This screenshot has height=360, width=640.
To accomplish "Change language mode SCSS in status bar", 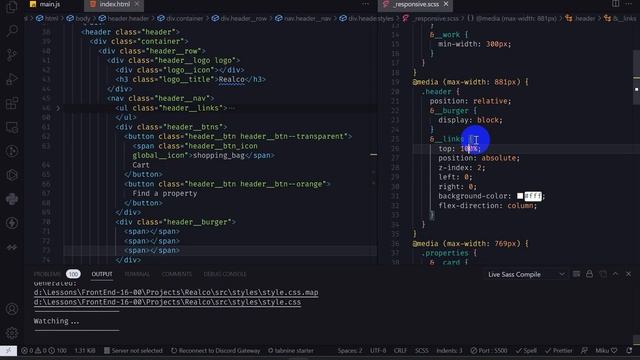I will 422,350.
